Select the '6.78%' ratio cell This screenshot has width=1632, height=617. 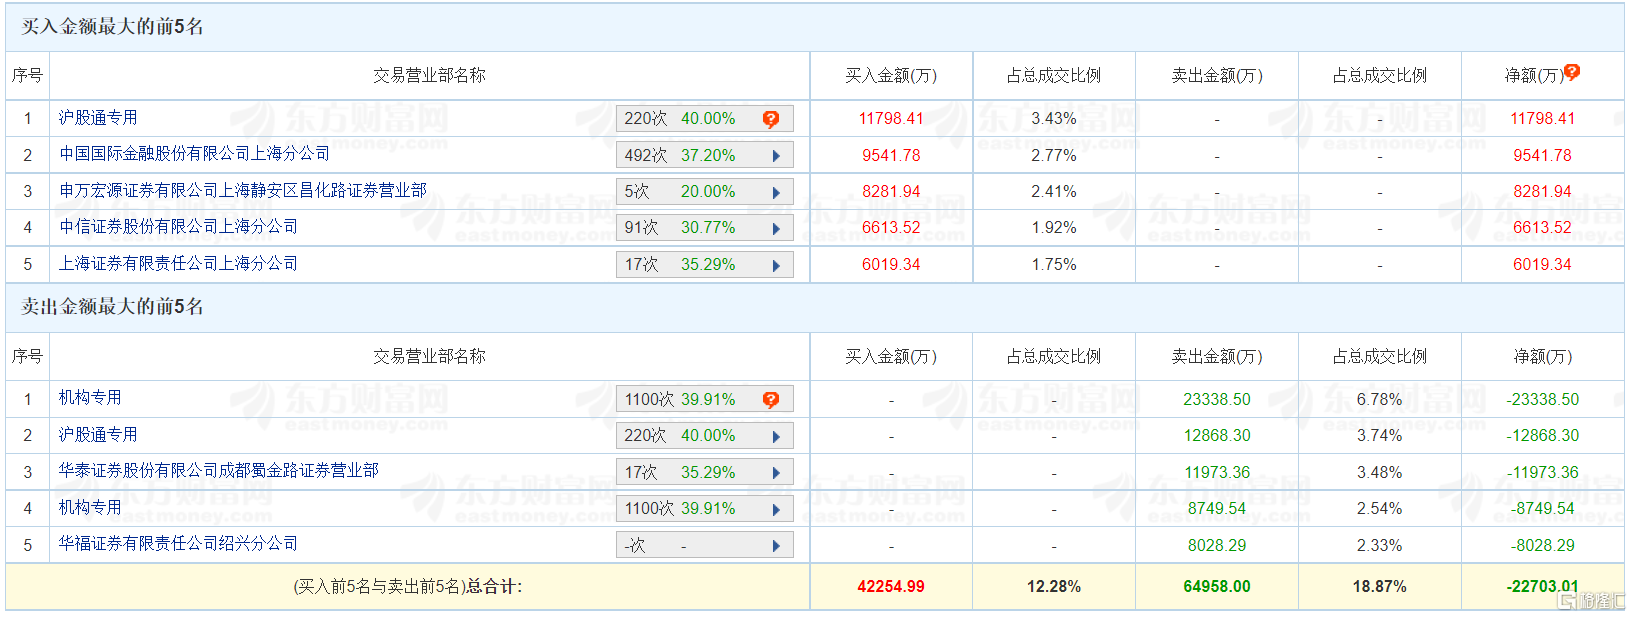coord(1380,400)
